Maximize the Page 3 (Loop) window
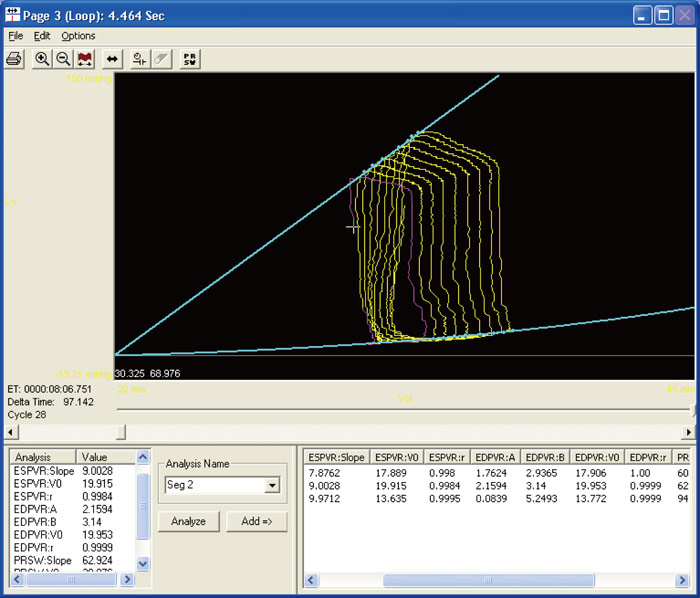 point(664,16)
